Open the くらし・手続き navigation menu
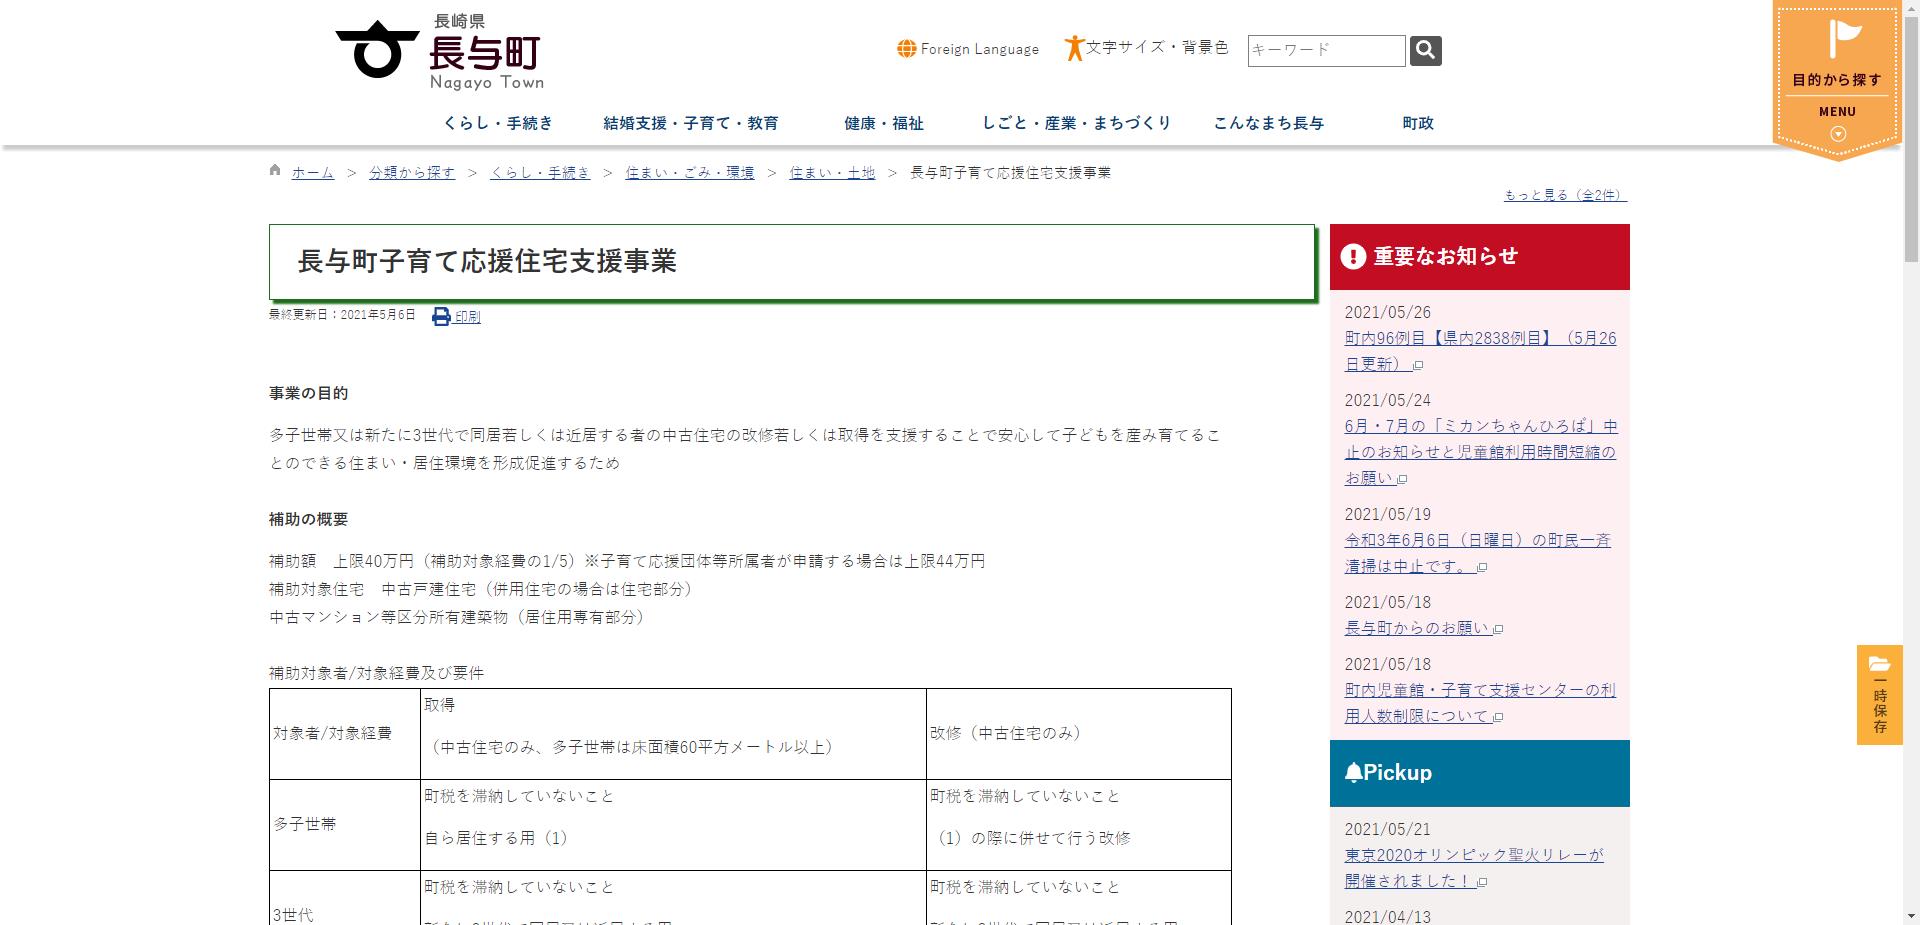The height and width of the screenshot is (925, 1920). tap(498, 123)
